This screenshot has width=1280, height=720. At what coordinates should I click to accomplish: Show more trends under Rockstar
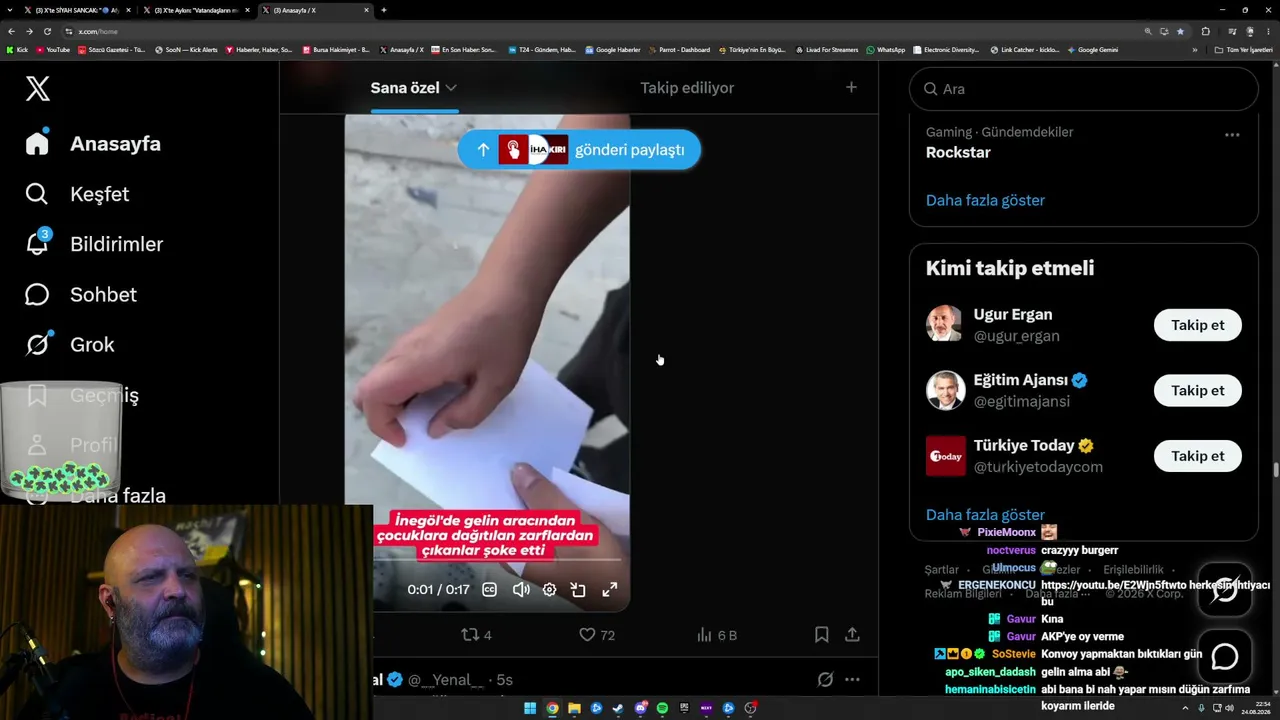(985, 200)
